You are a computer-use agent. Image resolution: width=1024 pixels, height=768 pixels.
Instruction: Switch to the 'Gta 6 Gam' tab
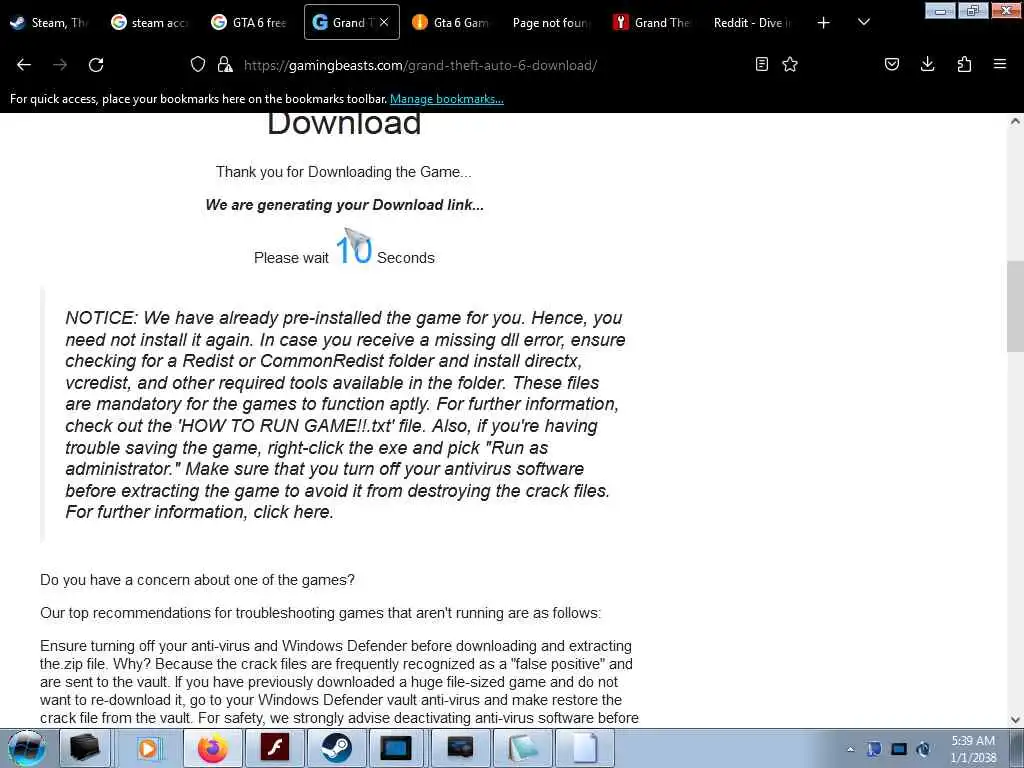pos(451,22)
